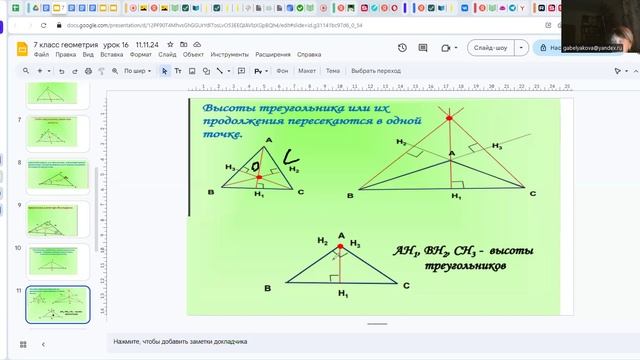Switch to grid view icon
Screen dimensions: 640x360
pos(23,344)
